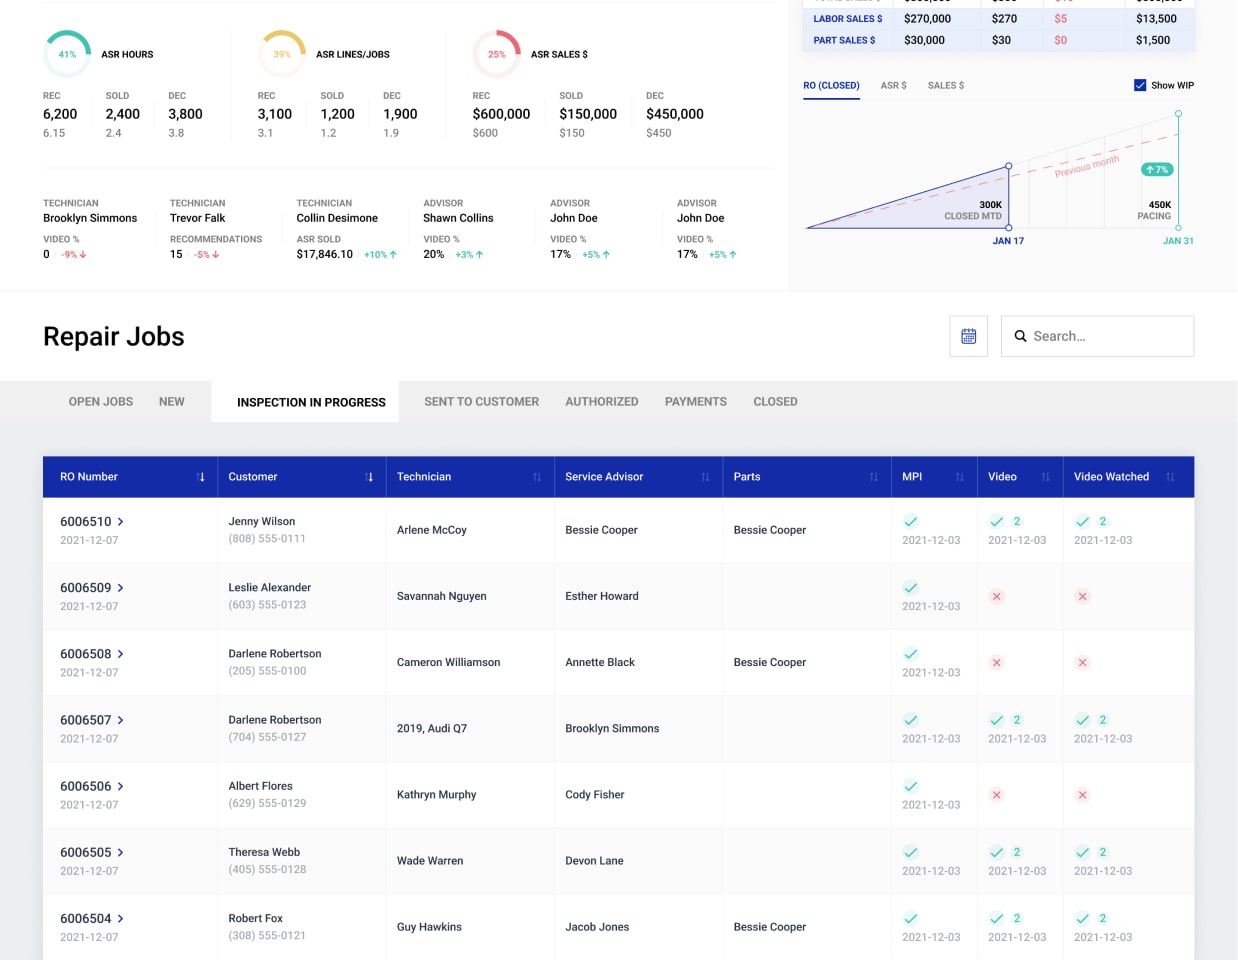
Task: Sort by Technician column
Action: pos(537,477)
